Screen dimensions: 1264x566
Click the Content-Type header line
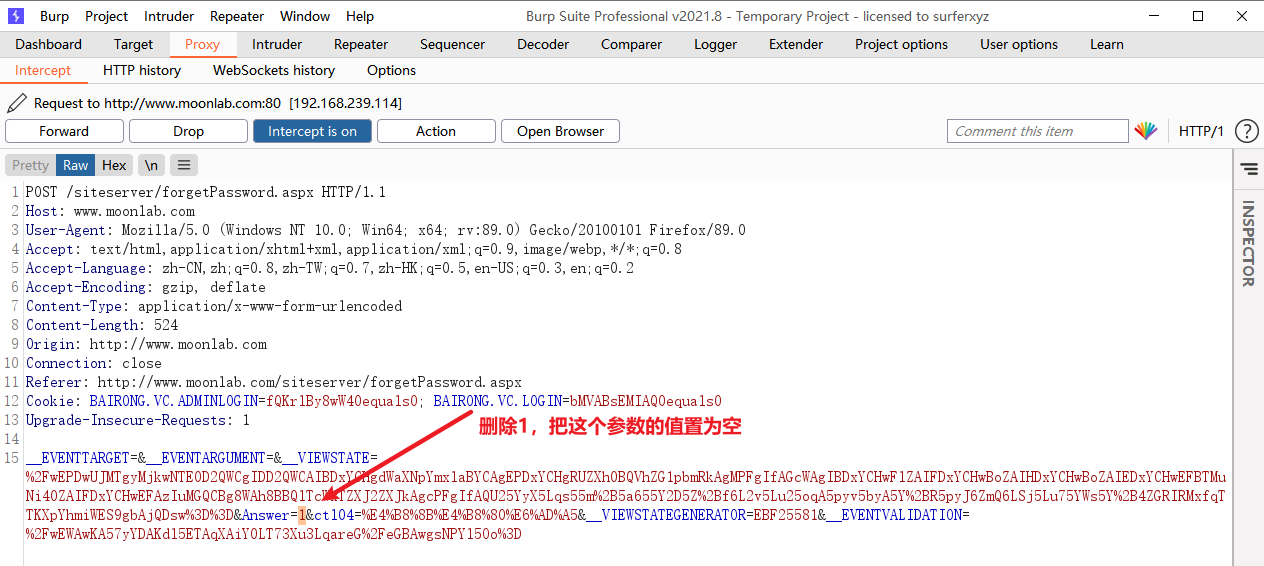(x=214, y=306)
